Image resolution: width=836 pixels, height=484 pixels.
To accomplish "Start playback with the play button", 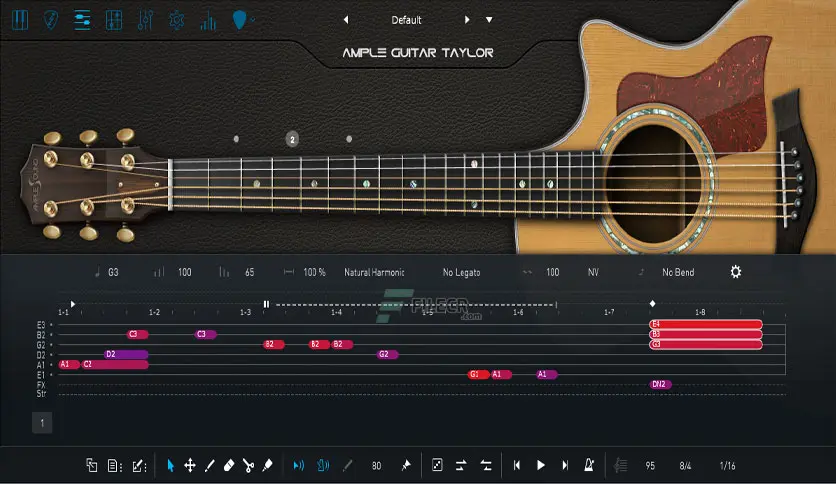I will pos(541,465).
